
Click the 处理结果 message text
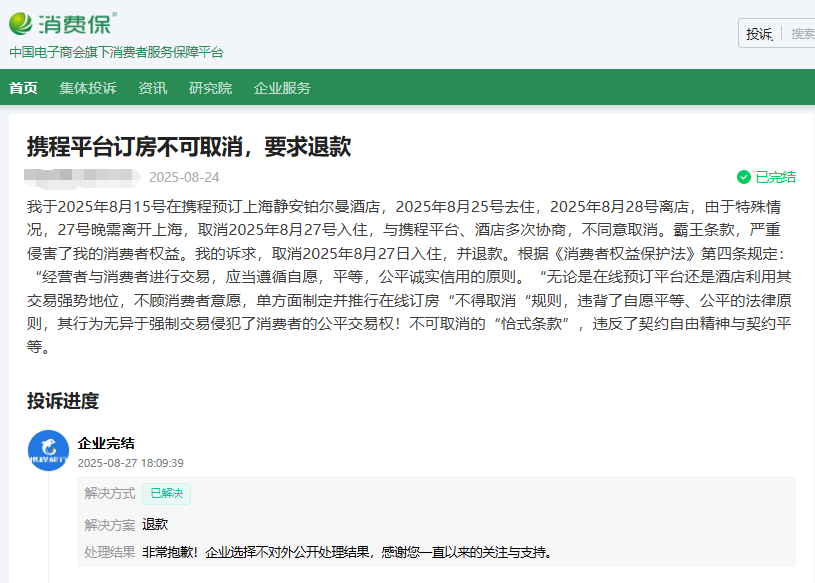point(347,552)
